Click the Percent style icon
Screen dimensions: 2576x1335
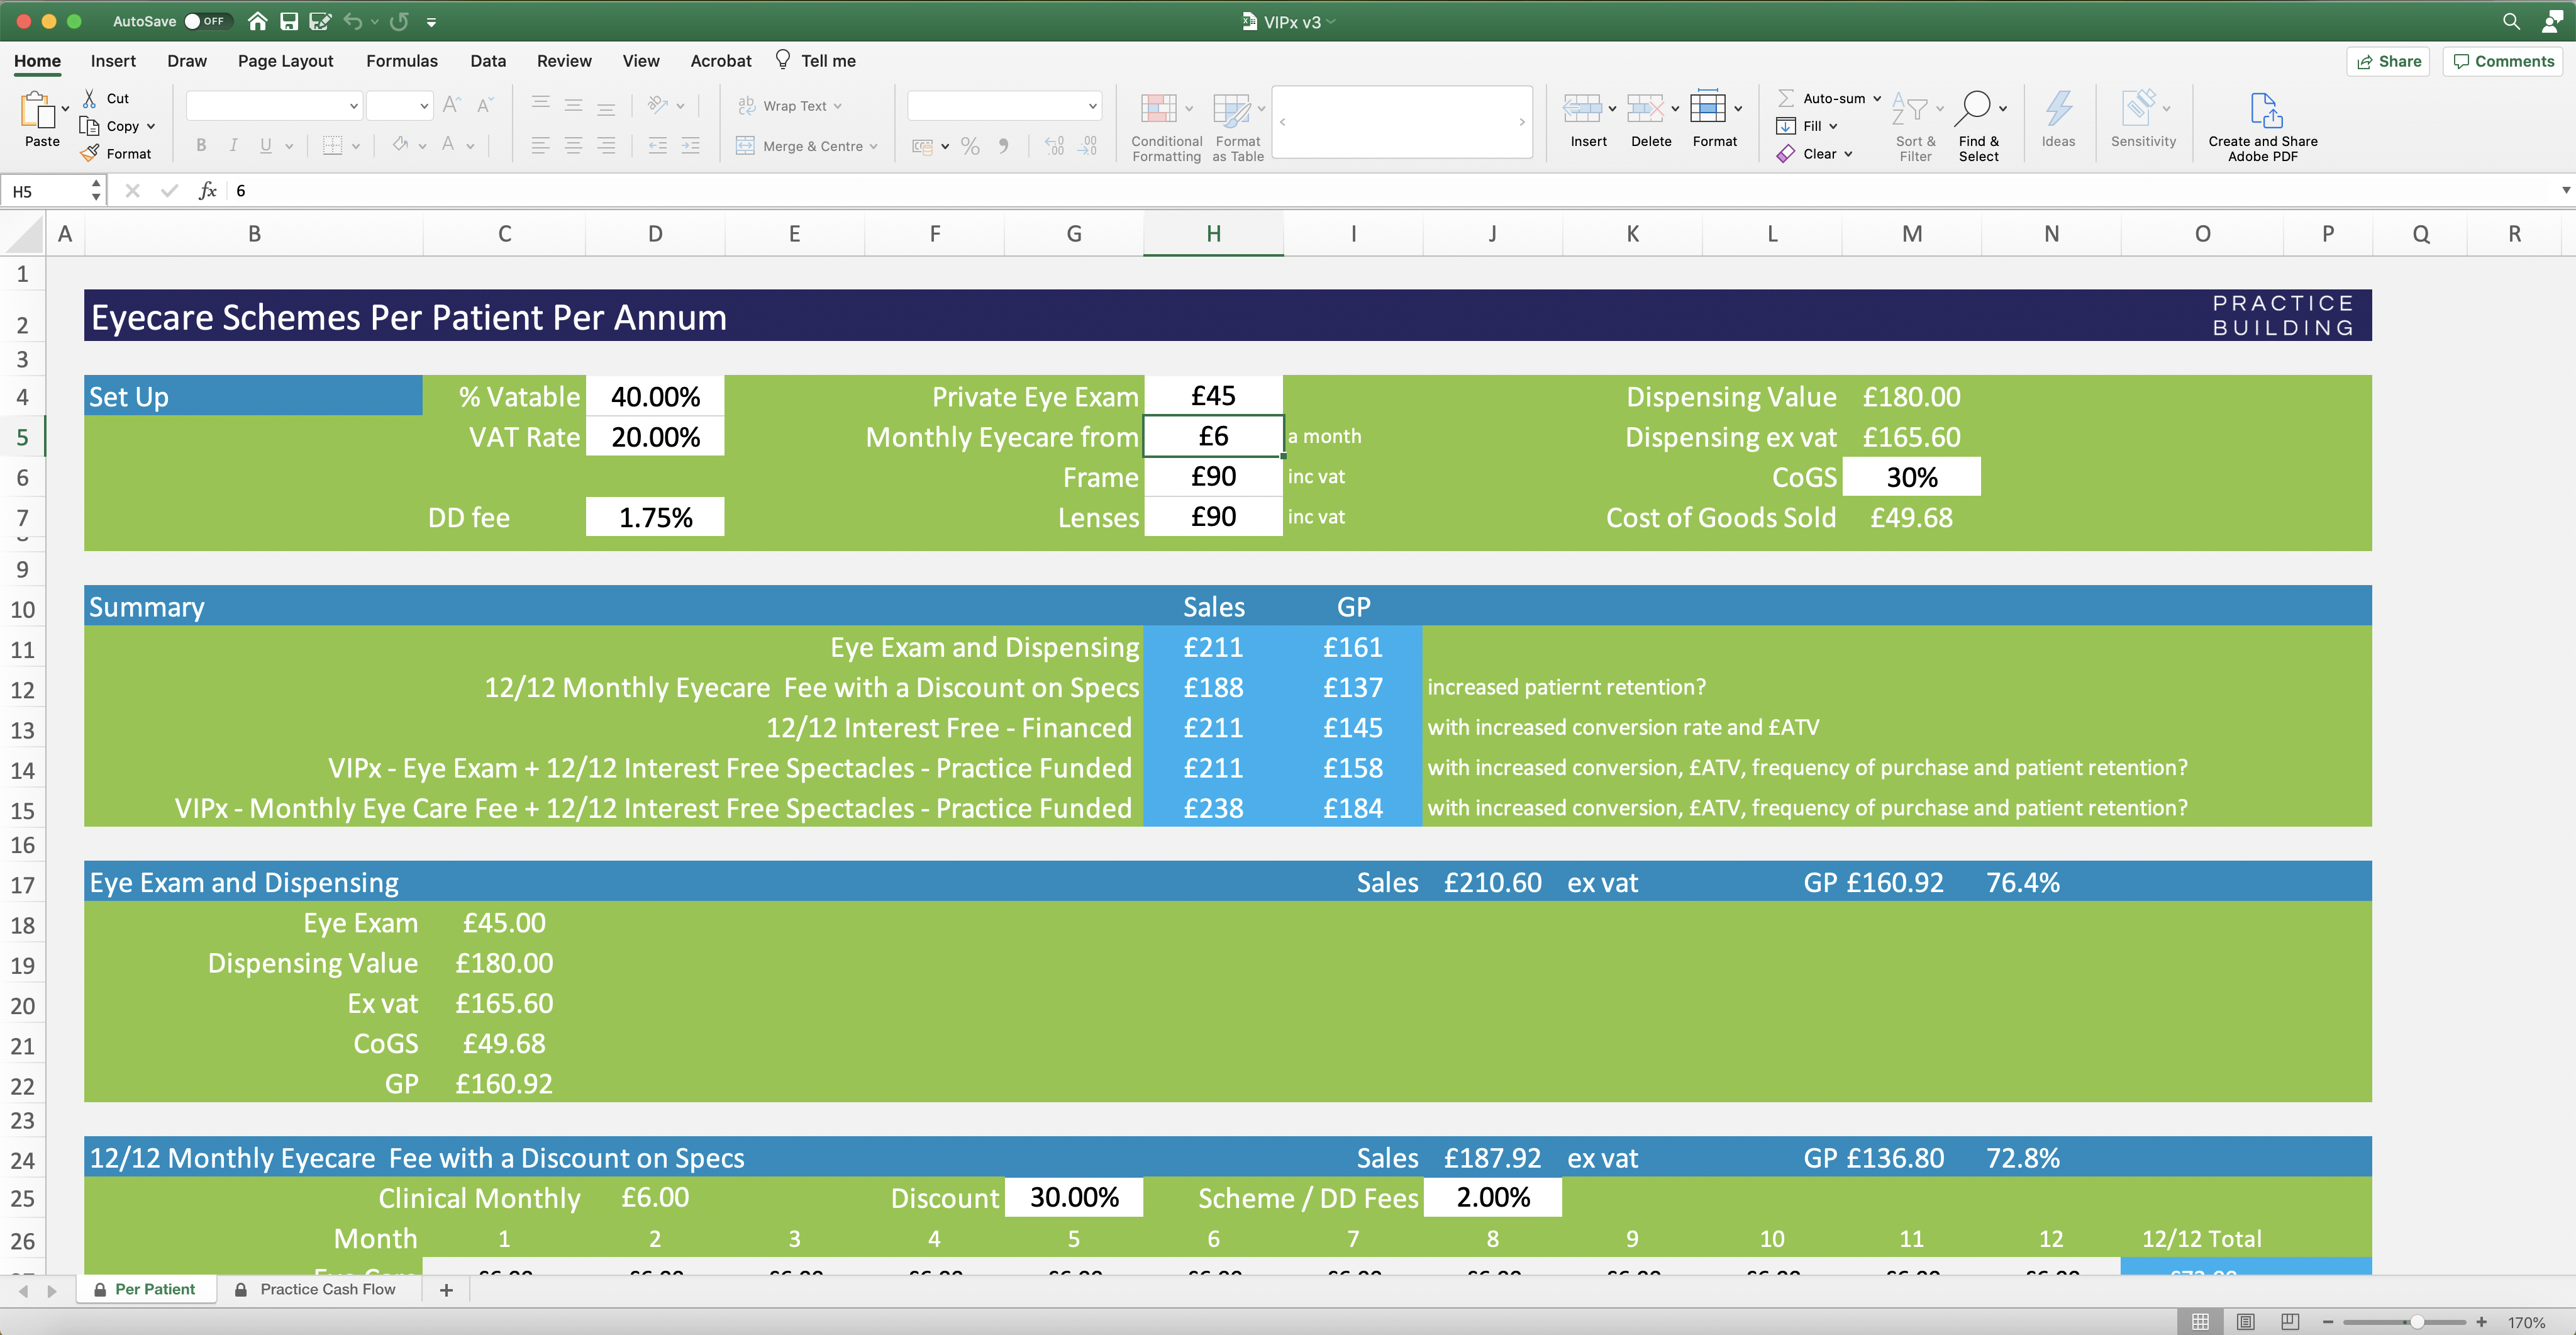point(969,146)
